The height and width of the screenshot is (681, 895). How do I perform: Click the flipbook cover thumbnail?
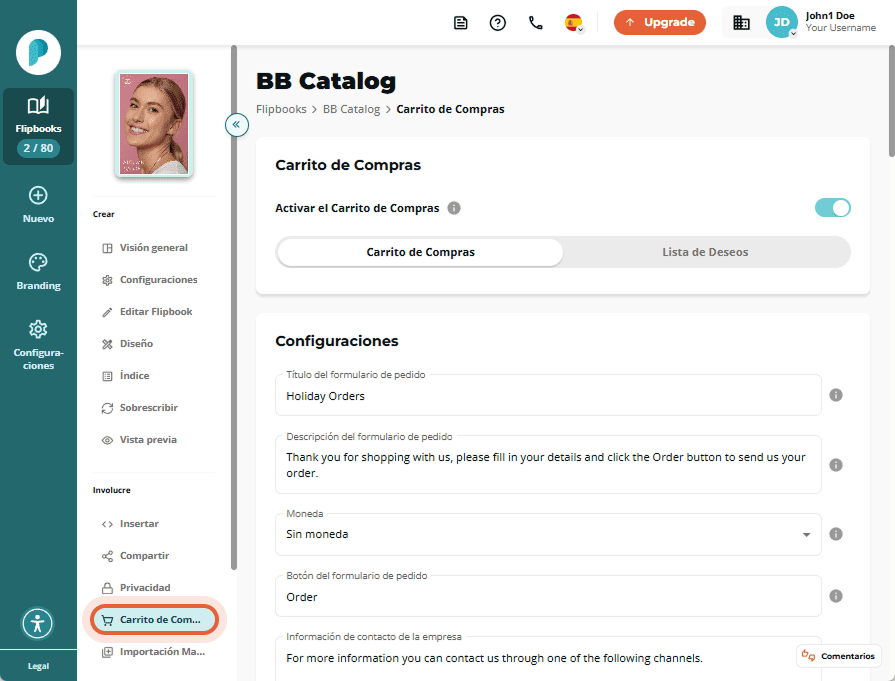point(154,124)
